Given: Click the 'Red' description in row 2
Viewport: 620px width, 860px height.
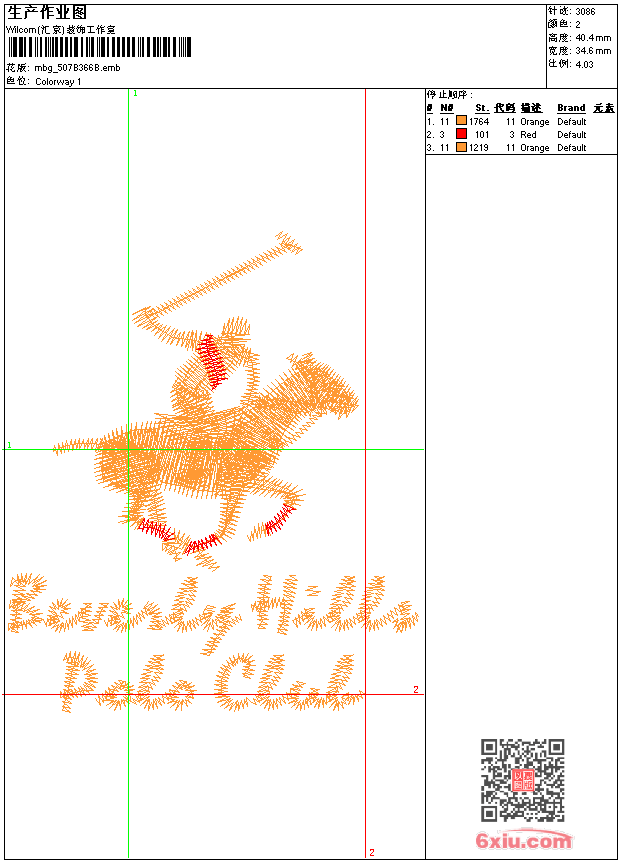Looking at the screenshot, I should click(528, 134).
